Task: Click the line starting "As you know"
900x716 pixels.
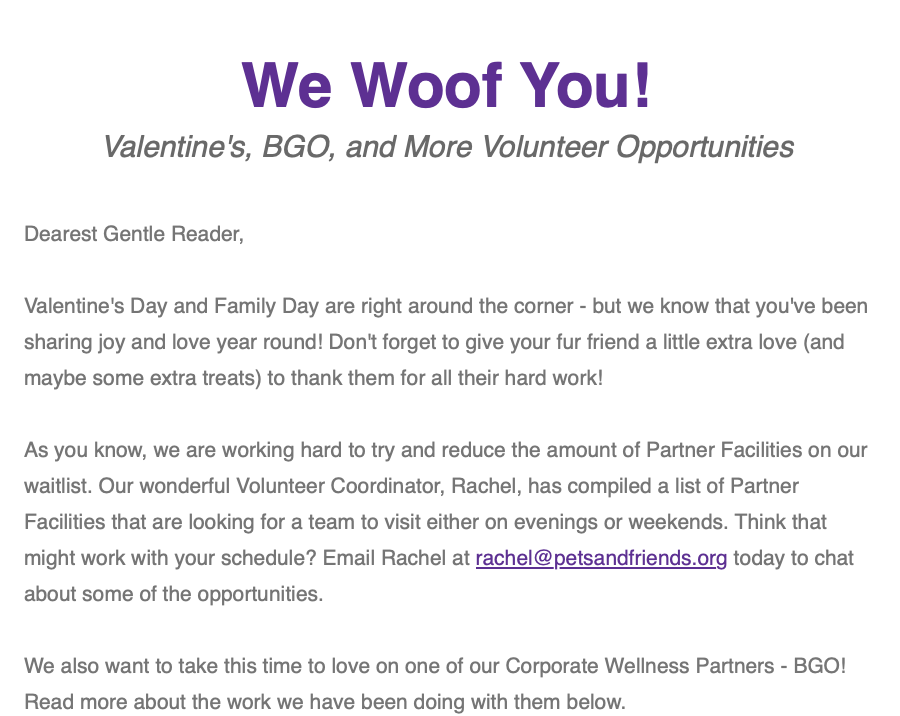Action: click(445, 449)
